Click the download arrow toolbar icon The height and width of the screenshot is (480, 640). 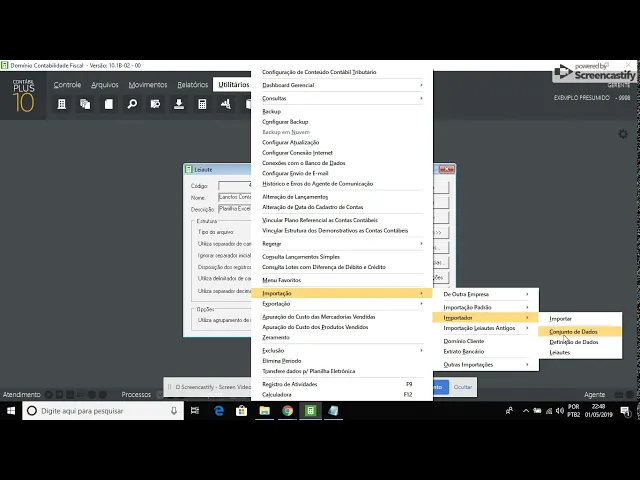[x=179, y=104]
